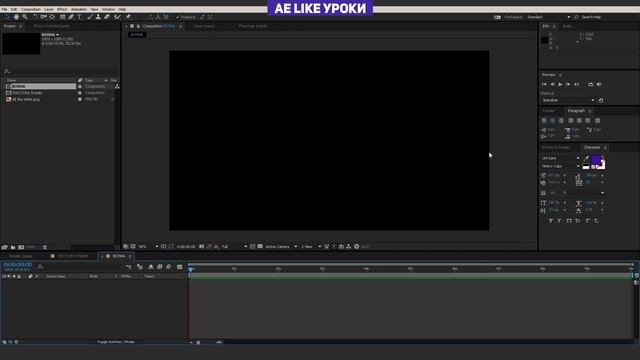Select the Eraser tool
Screen dimensions: 640x360
(107, 17)
